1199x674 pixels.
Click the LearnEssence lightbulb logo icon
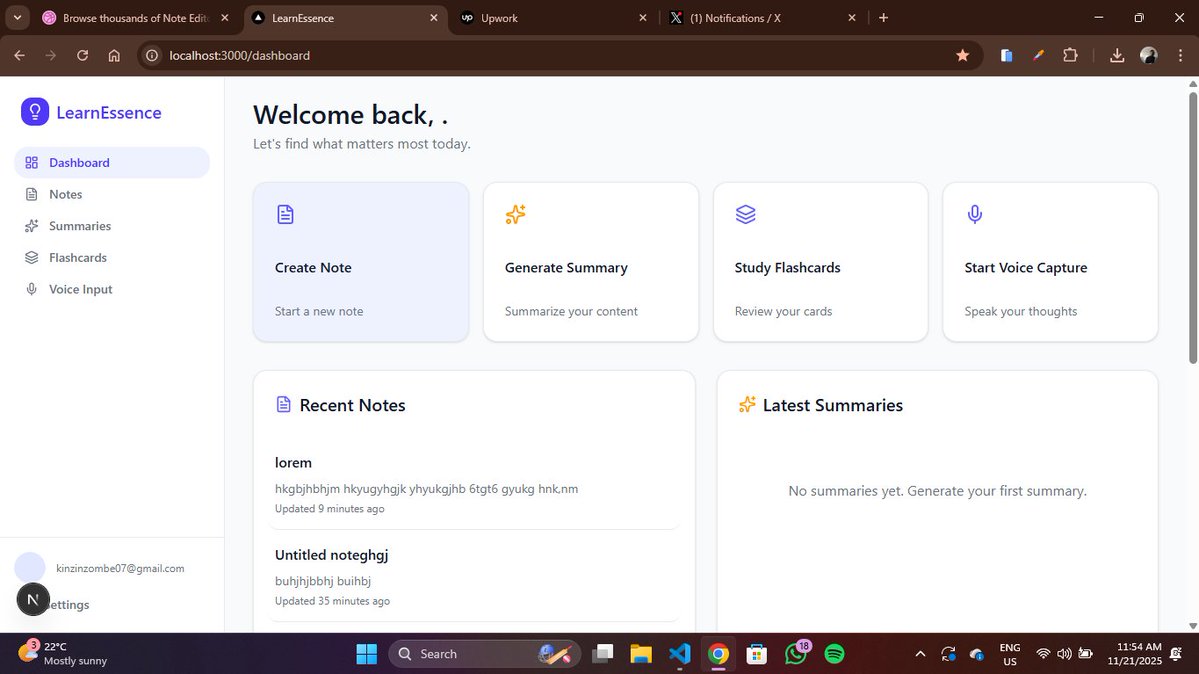pos(34,112)
